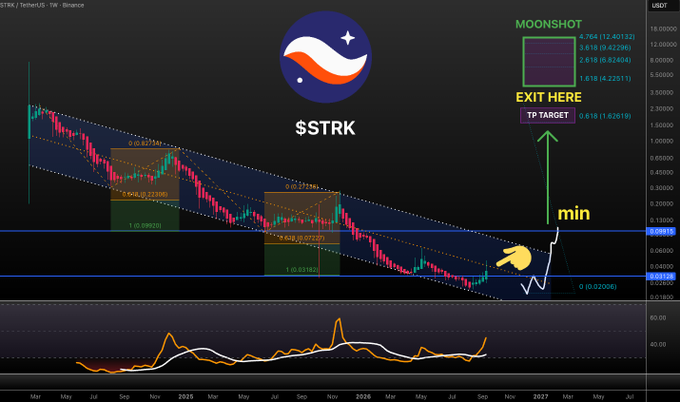Select the pointing hand emoji sticker
This screenshot has width=680, height=402.
pos(514,257)
